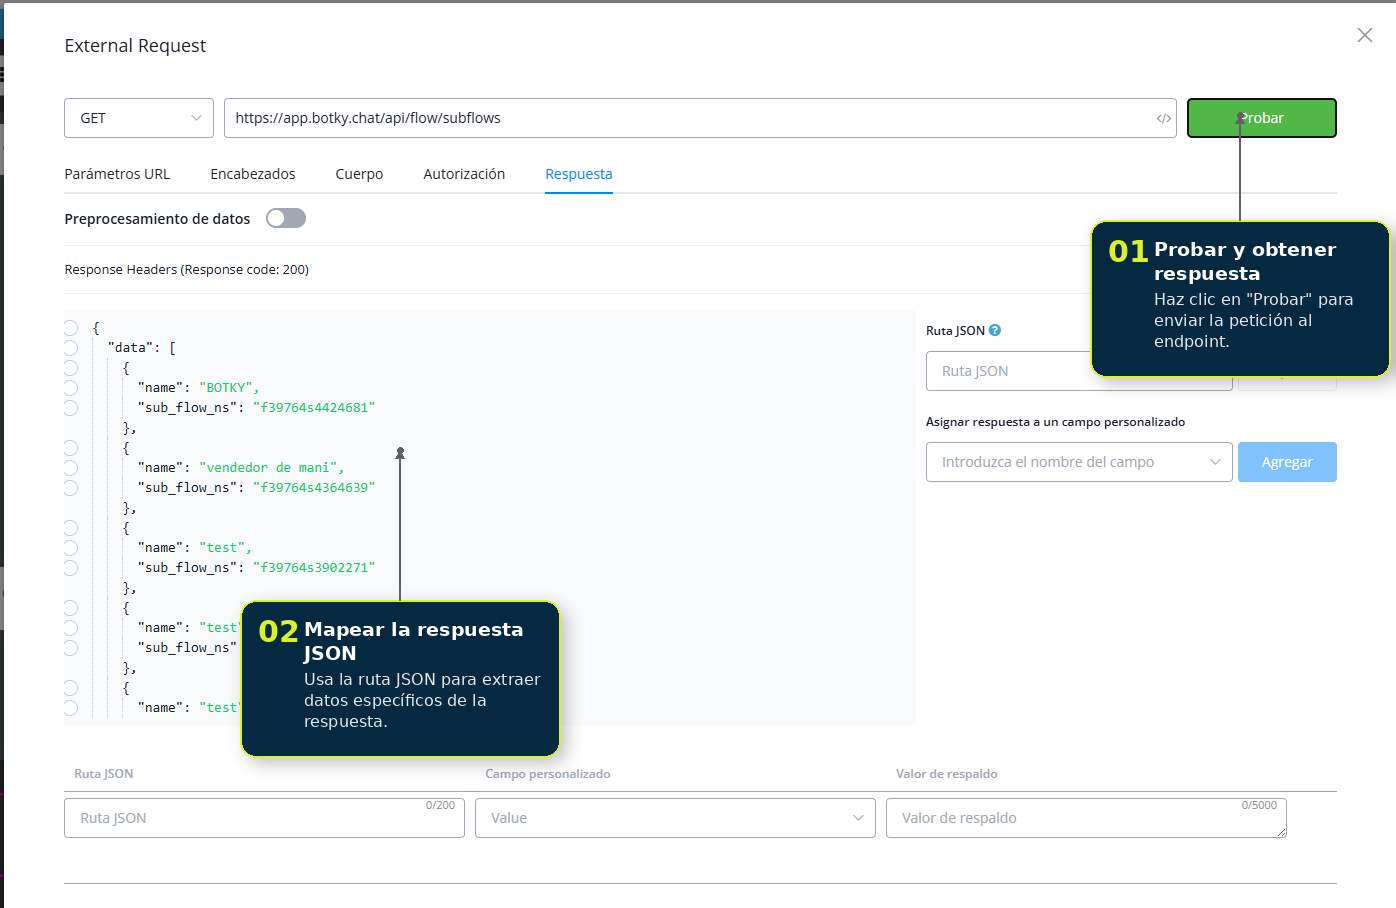Close the External Request dialog
Viewport: 1396px width, 908px height.
click(x=1364, y=35)
